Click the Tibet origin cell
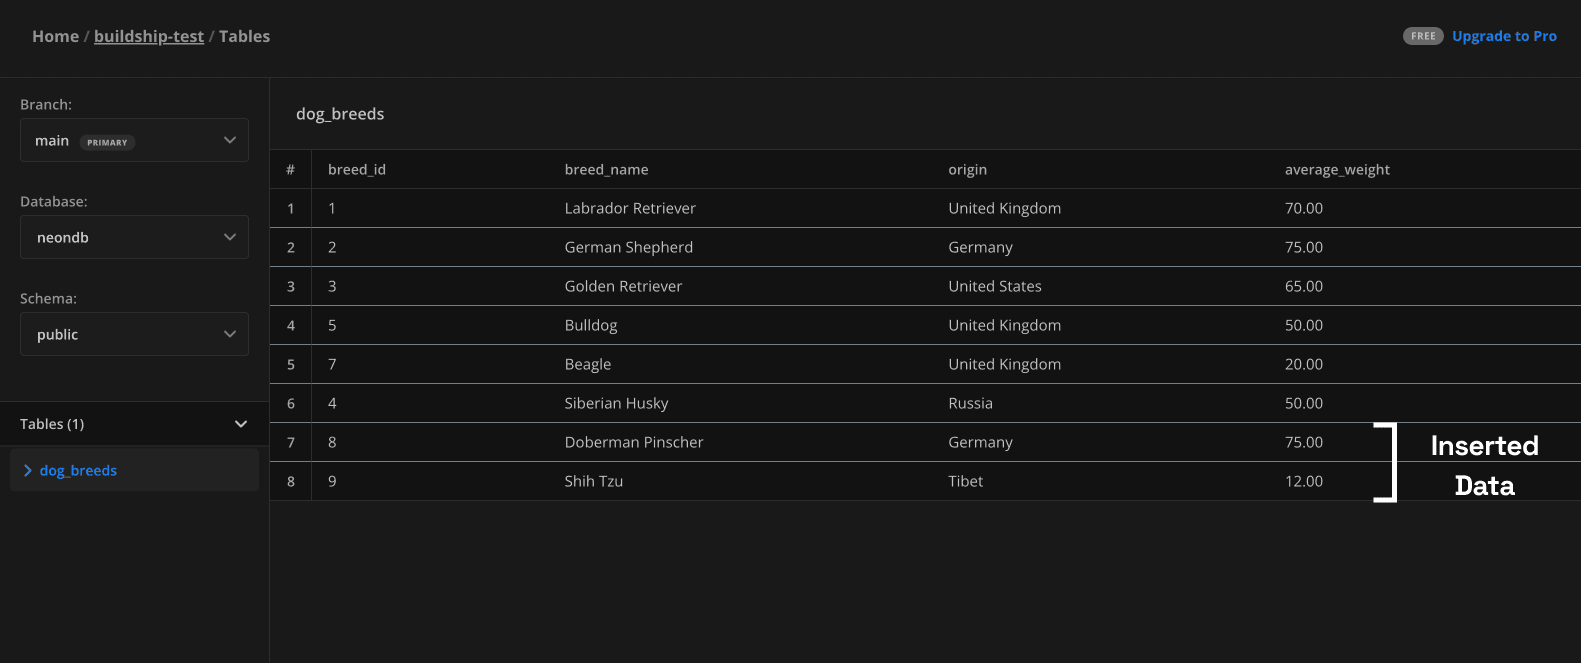The width and height of the screenshot is (1581, 663). [x=965, y=482]
